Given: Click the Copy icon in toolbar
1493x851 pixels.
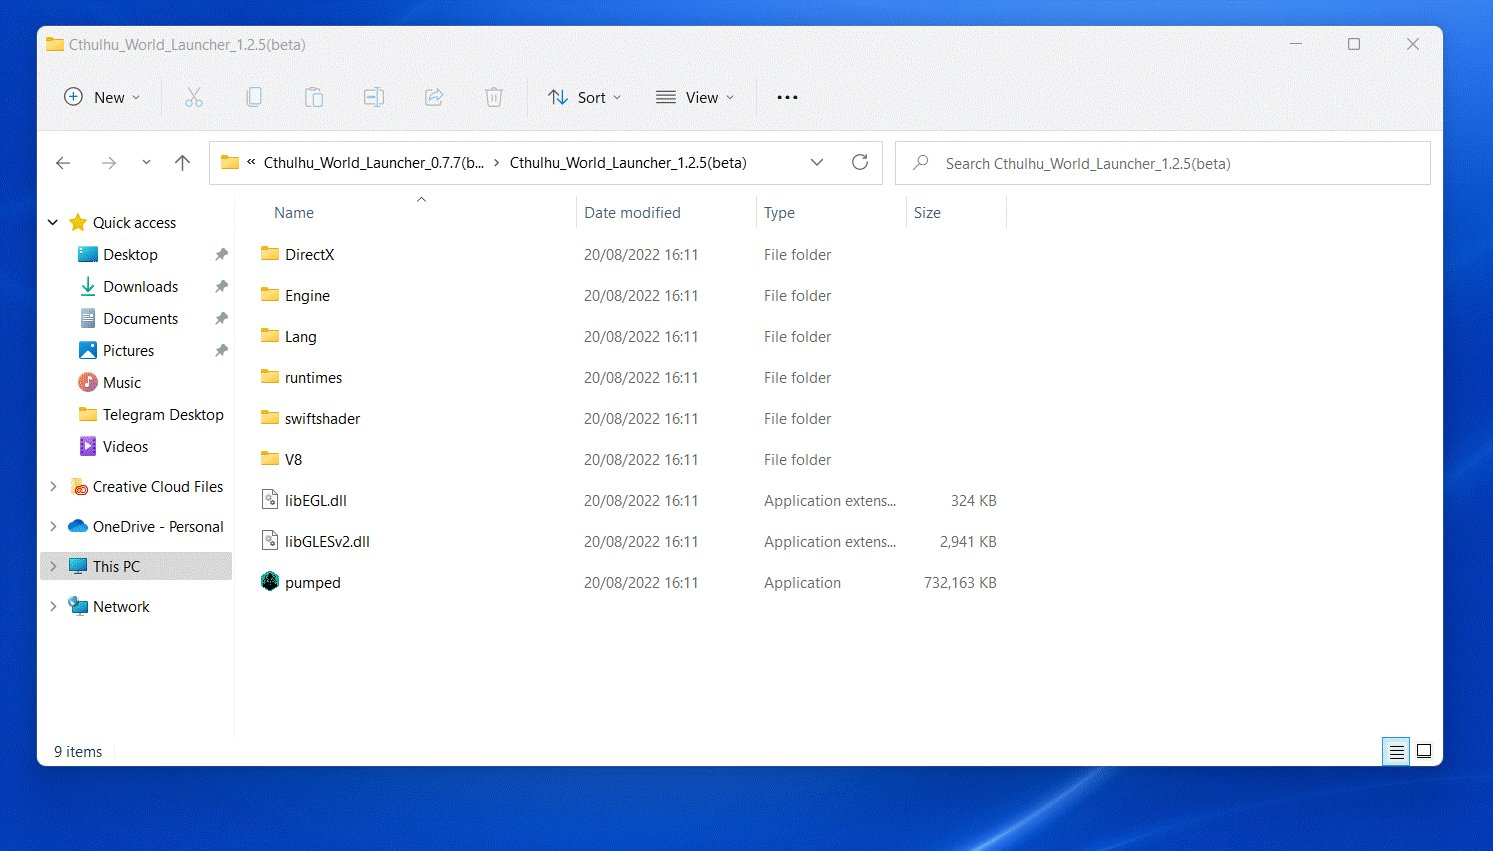Looking at the screenshot, I should (x=254, y=97).
